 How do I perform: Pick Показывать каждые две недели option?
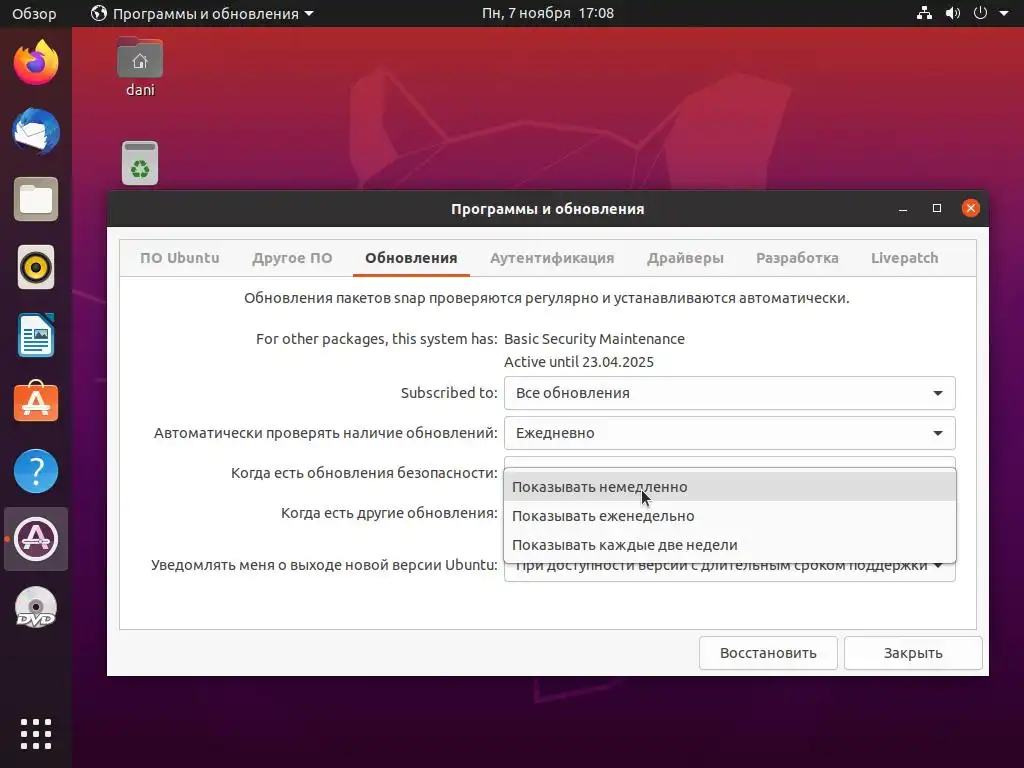tap(729, 545)
